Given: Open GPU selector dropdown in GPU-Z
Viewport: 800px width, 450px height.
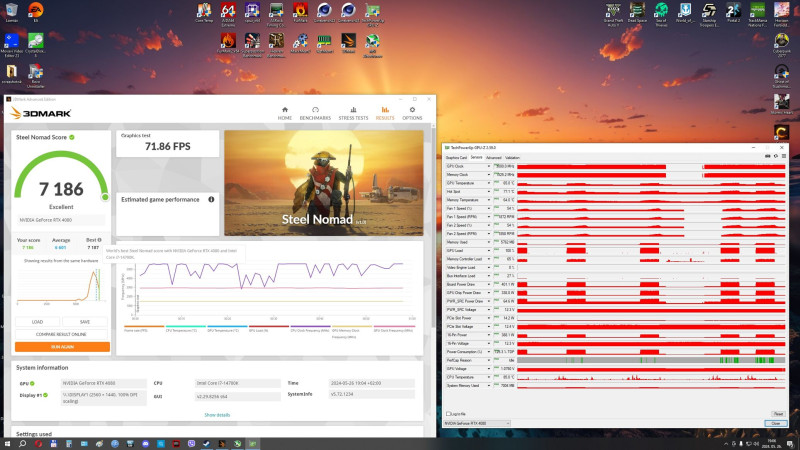Looking at the screenshot, I should (477, 423).
